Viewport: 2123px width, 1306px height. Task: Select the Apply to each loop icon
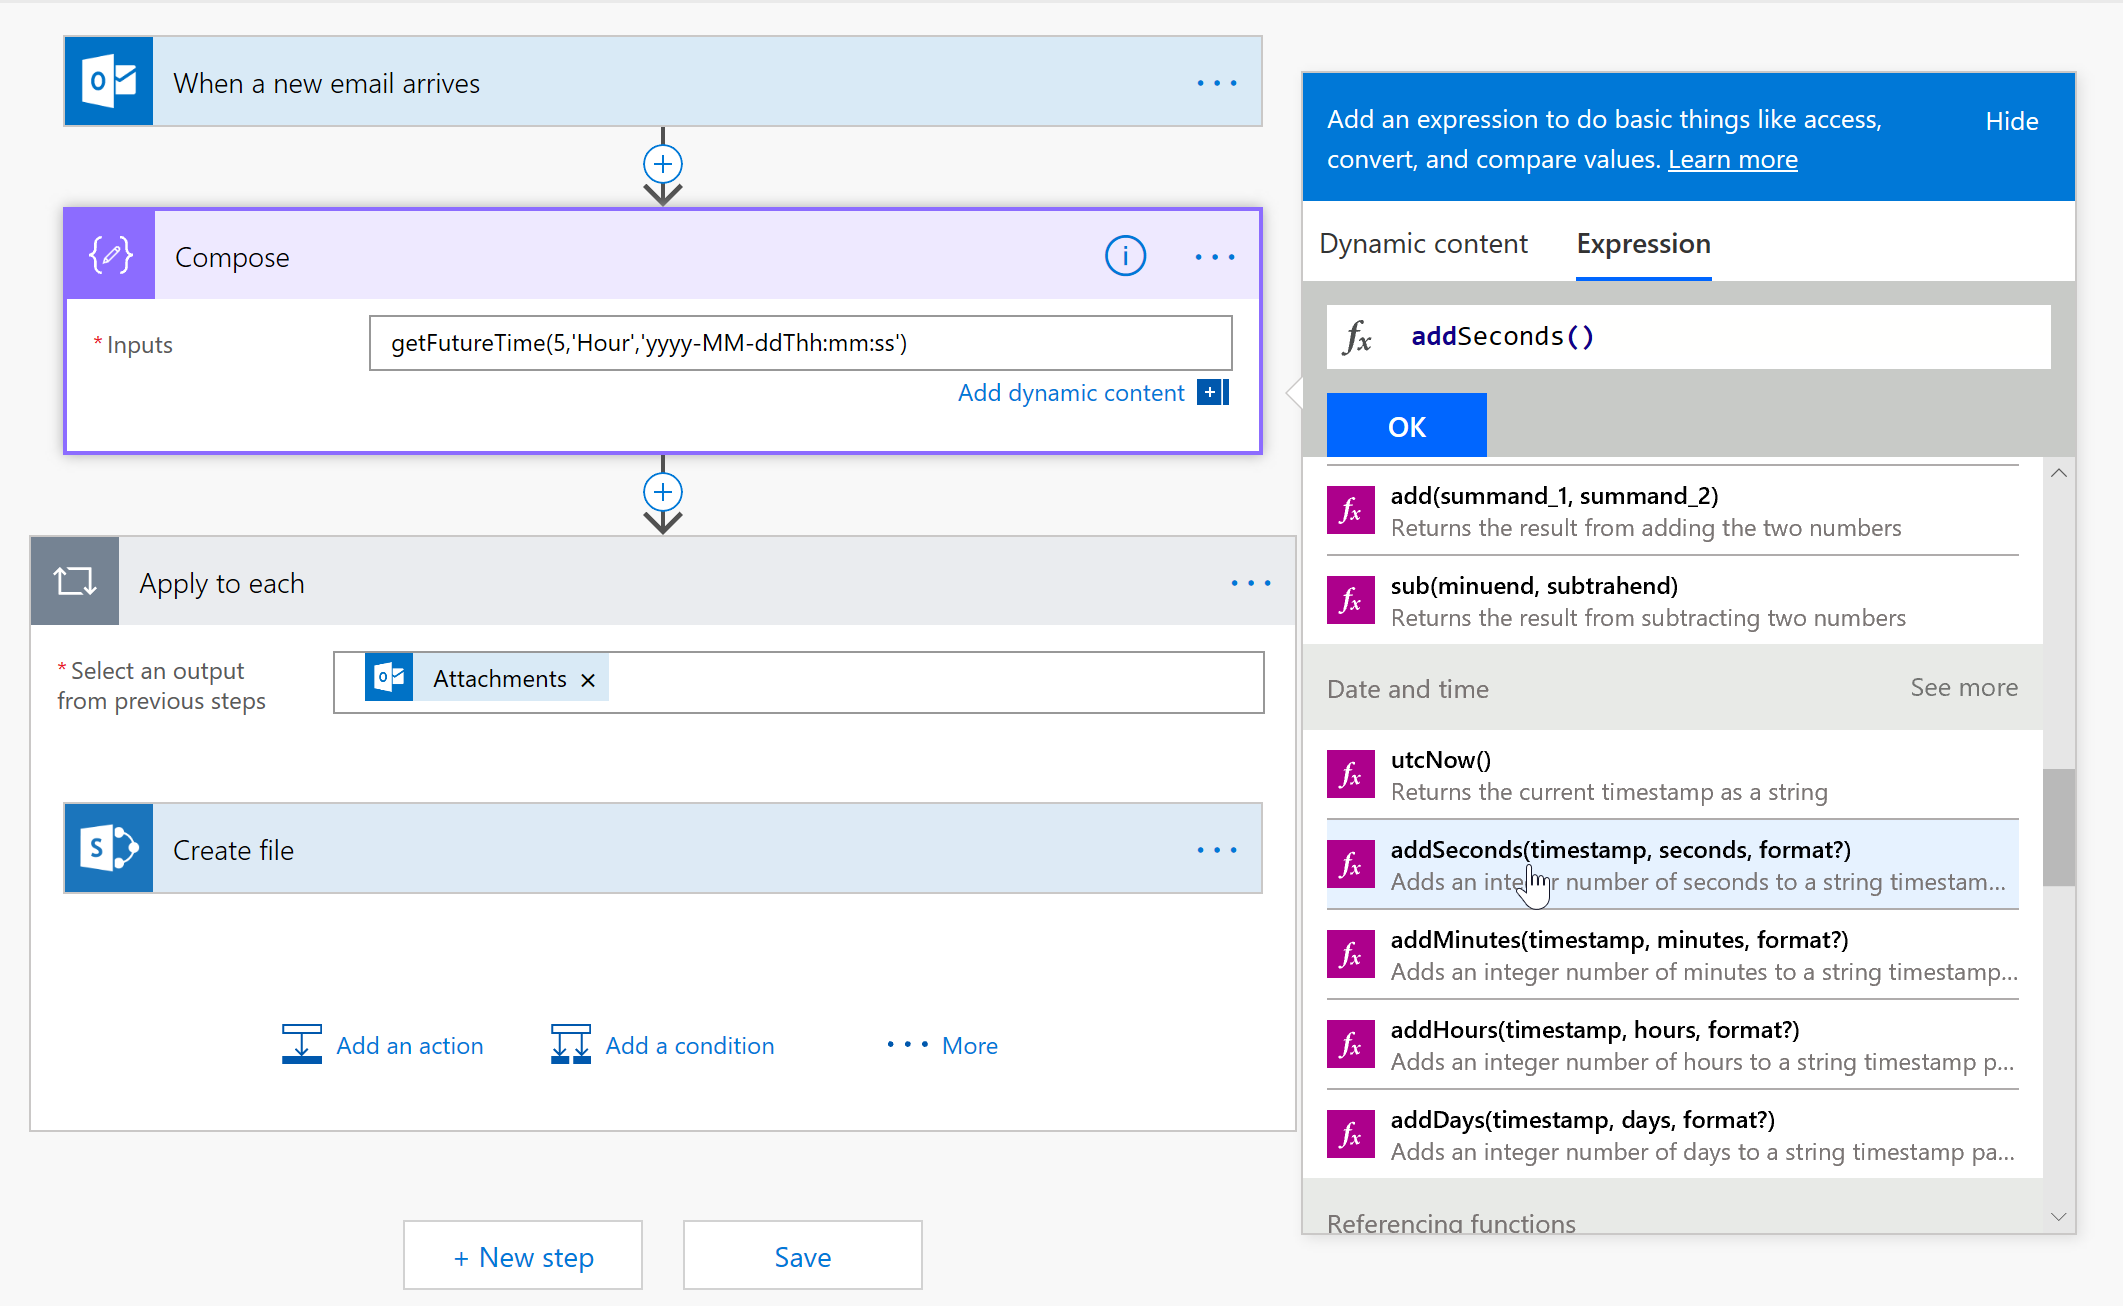(74, 581)
